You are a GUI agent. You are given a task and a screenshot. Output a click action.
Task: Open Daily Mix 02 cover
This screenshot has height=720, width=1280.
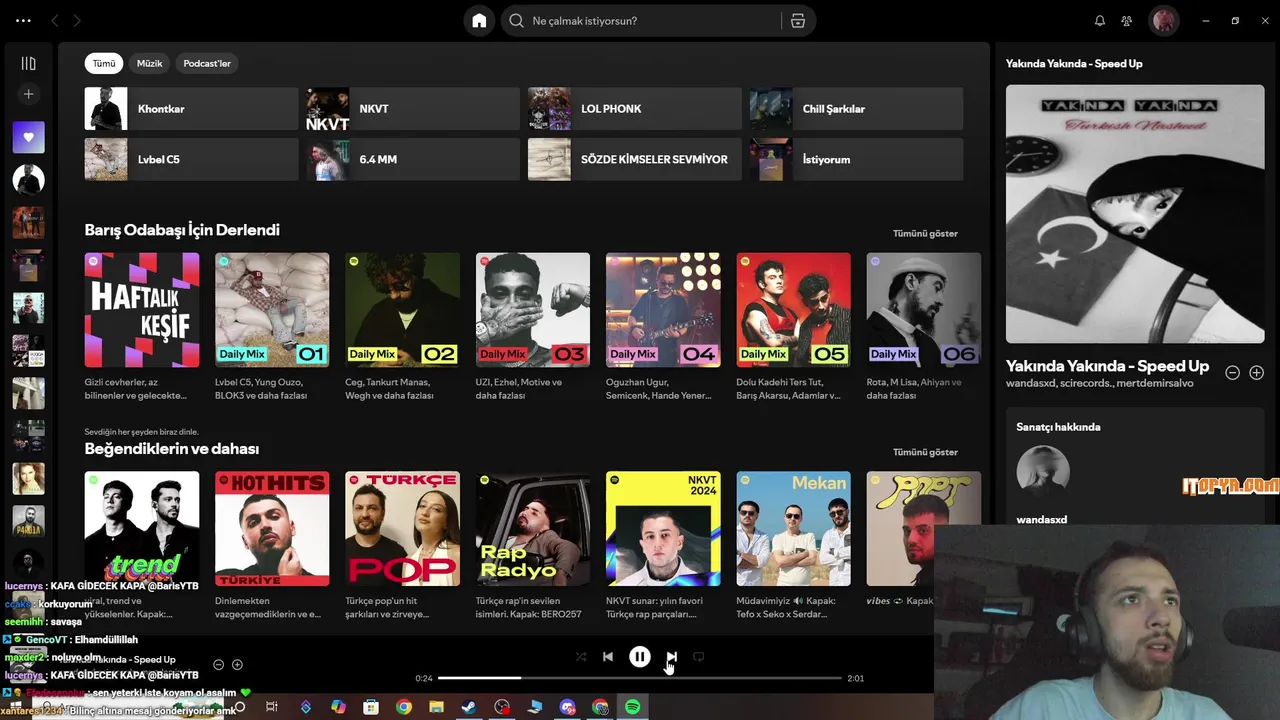pos(402,310)
